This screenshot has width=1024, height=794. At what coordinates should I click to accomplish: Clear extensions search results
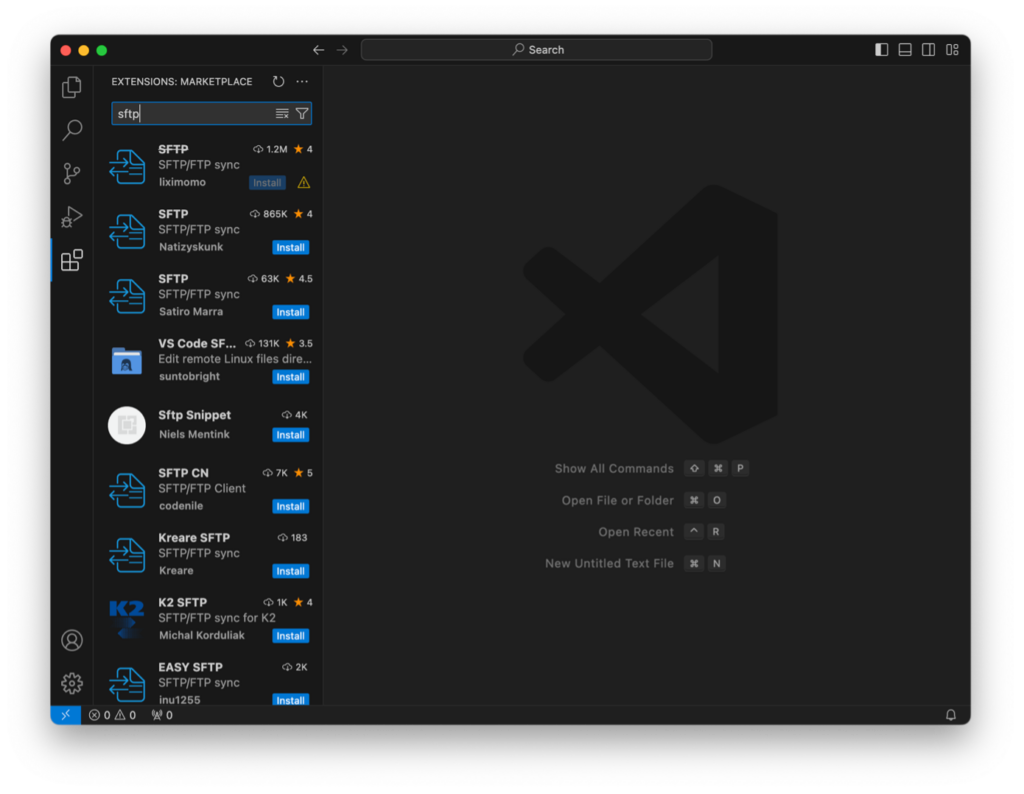[282, 114]
